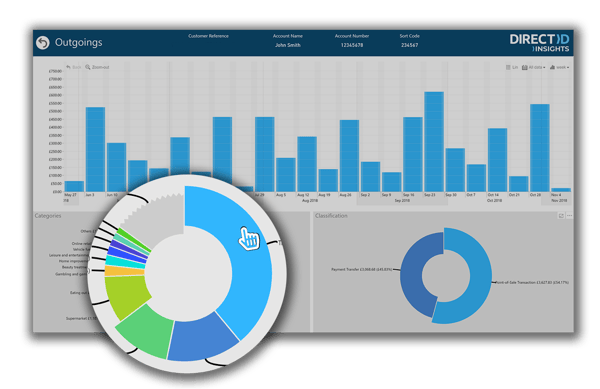The image size is (600, 389).
Task: Click the Outgoings page title
Action: [x=78, y=42]
